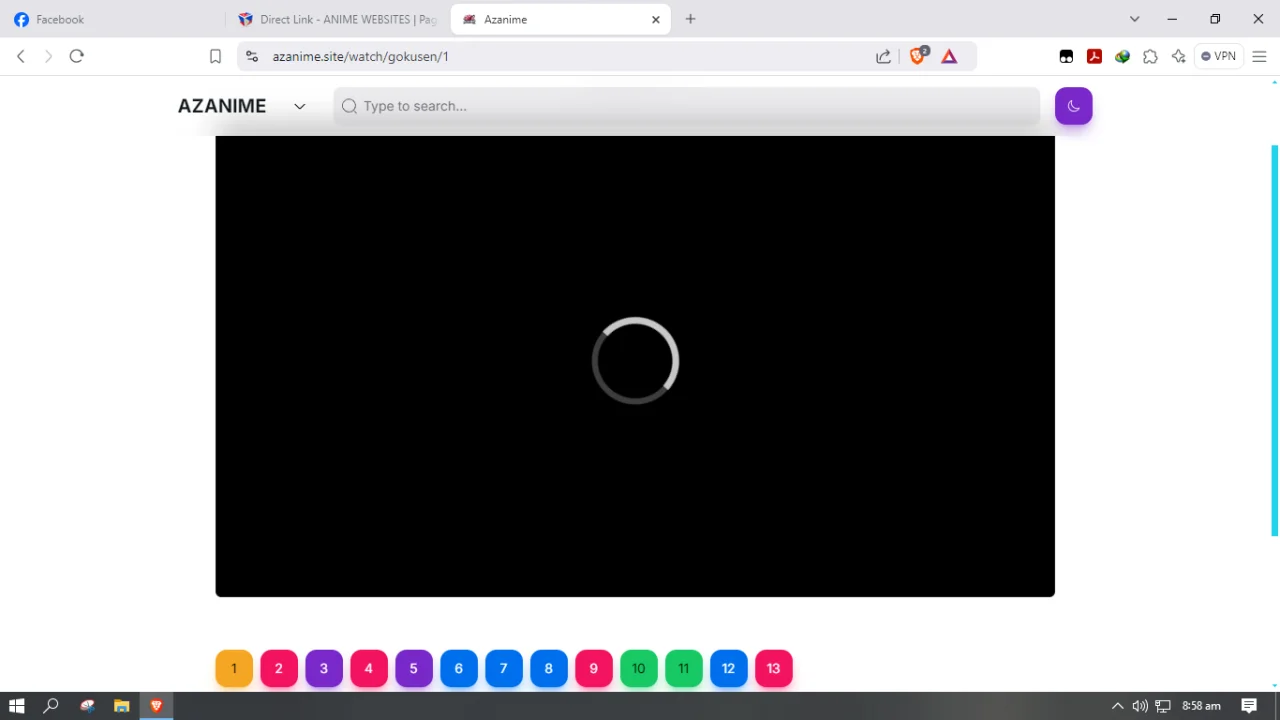Screen dimensions: 1280x720
Task: Open the 8:58 am clock
Action: [1201, 706]
